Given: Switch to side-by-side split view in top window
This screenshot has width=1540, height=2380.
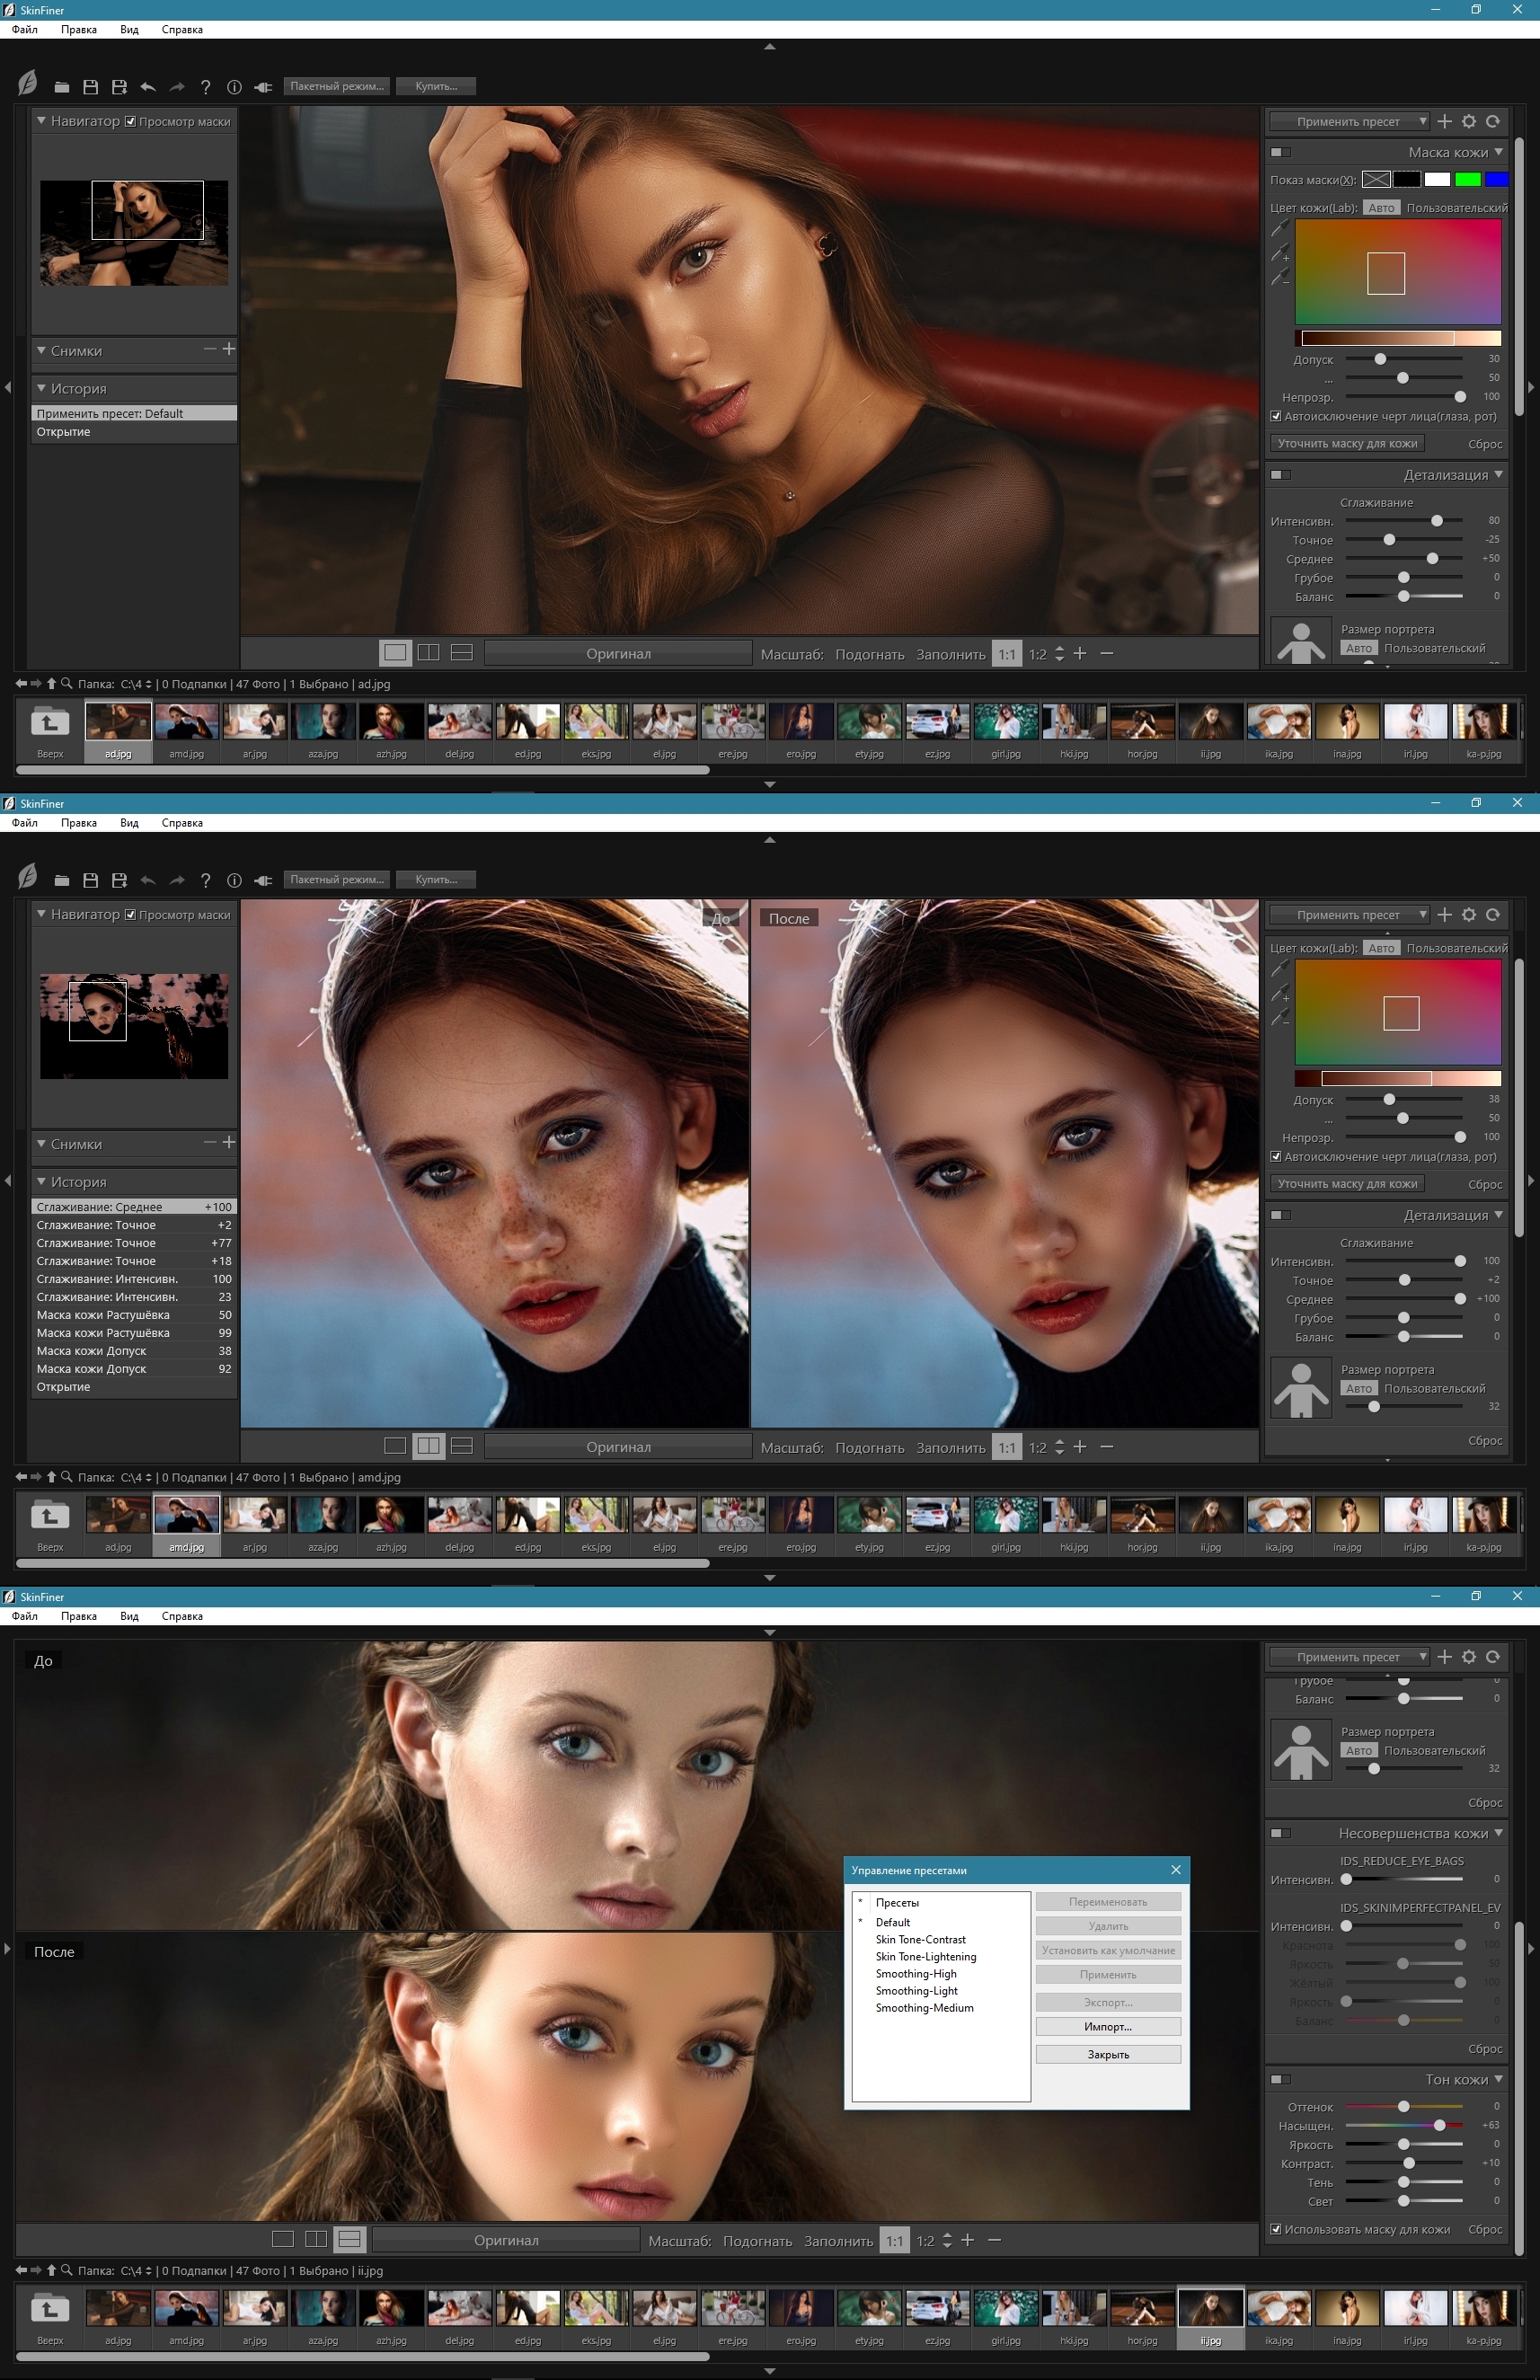Looking at the screenshot, I should pyautogui.click(x=428, y=652).
